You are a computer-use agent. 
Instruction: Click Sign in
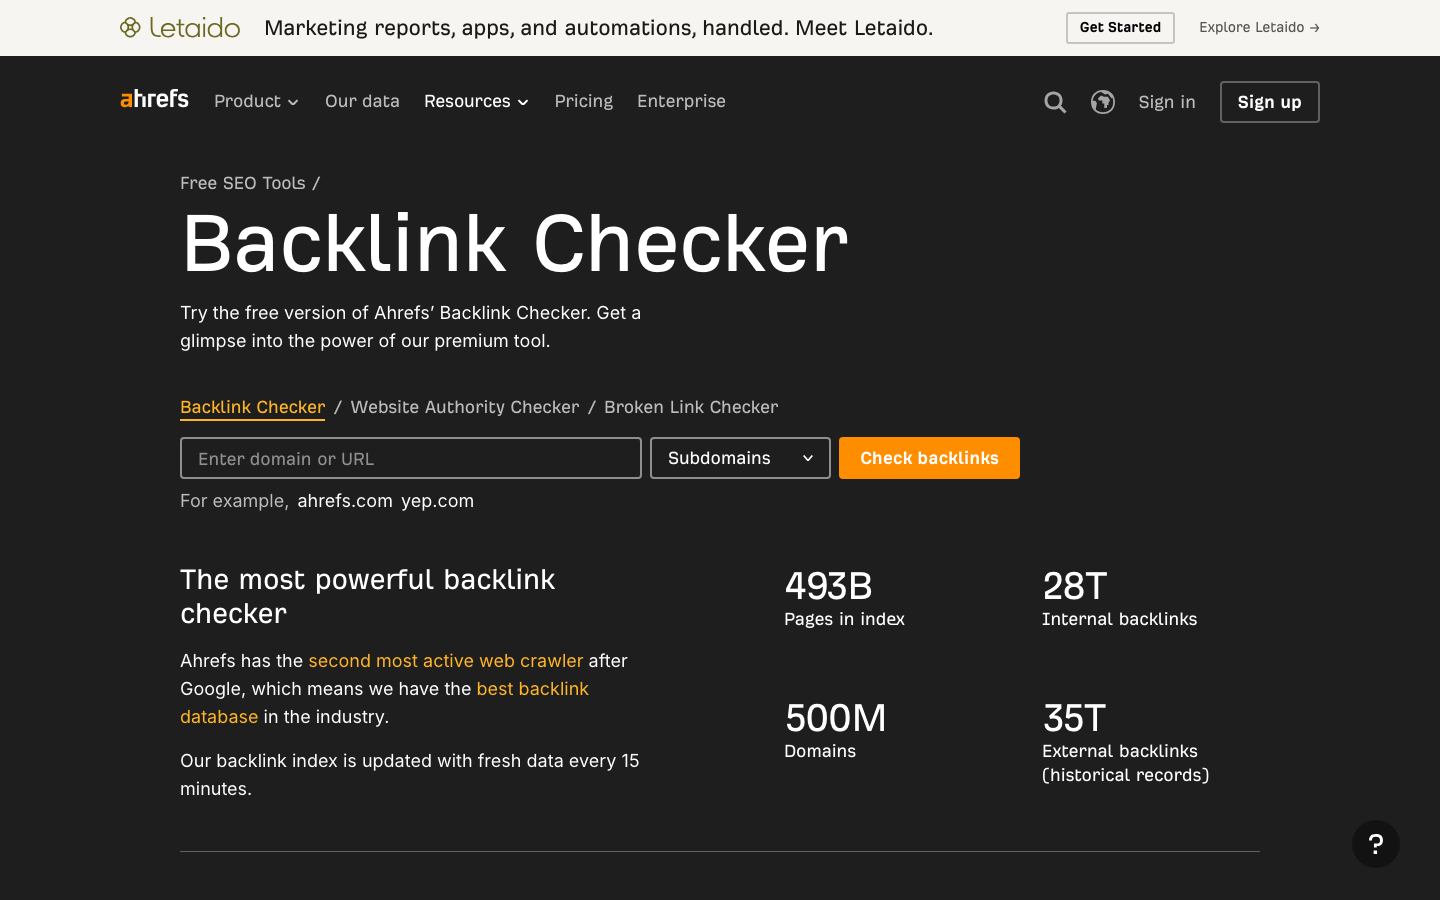[x=1167, y=102]
